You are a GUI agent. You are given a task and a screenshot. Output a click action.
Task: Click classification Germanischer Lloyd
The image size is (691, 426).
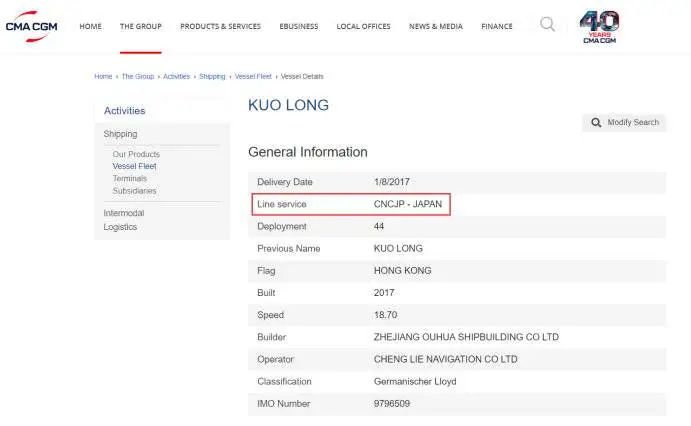415,382
